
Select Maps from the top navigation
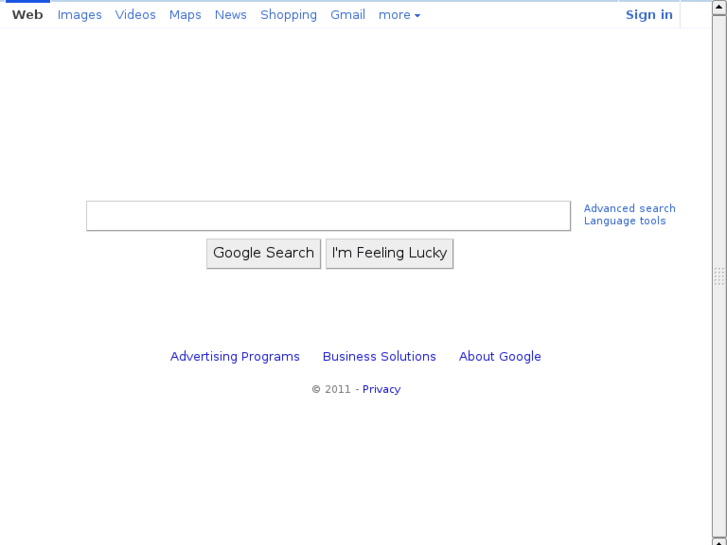point(185,15)
